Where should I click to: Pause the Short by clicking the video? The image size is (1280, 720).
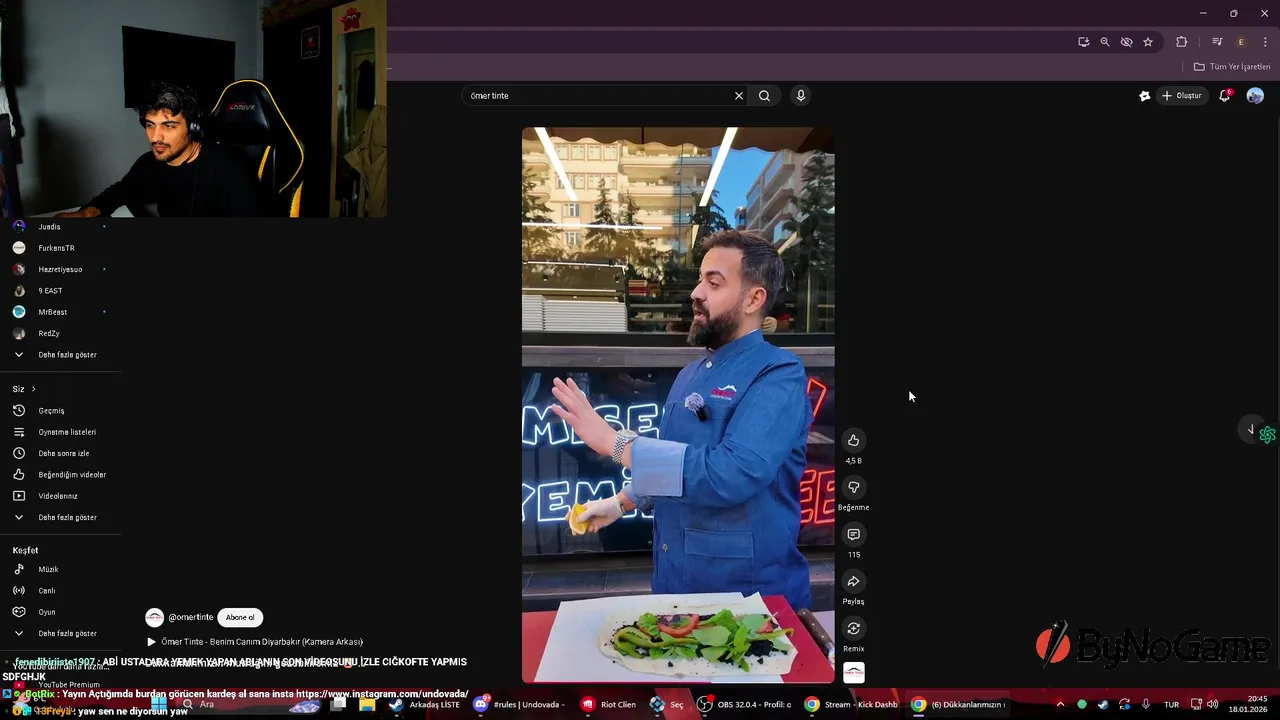point(678,405)
